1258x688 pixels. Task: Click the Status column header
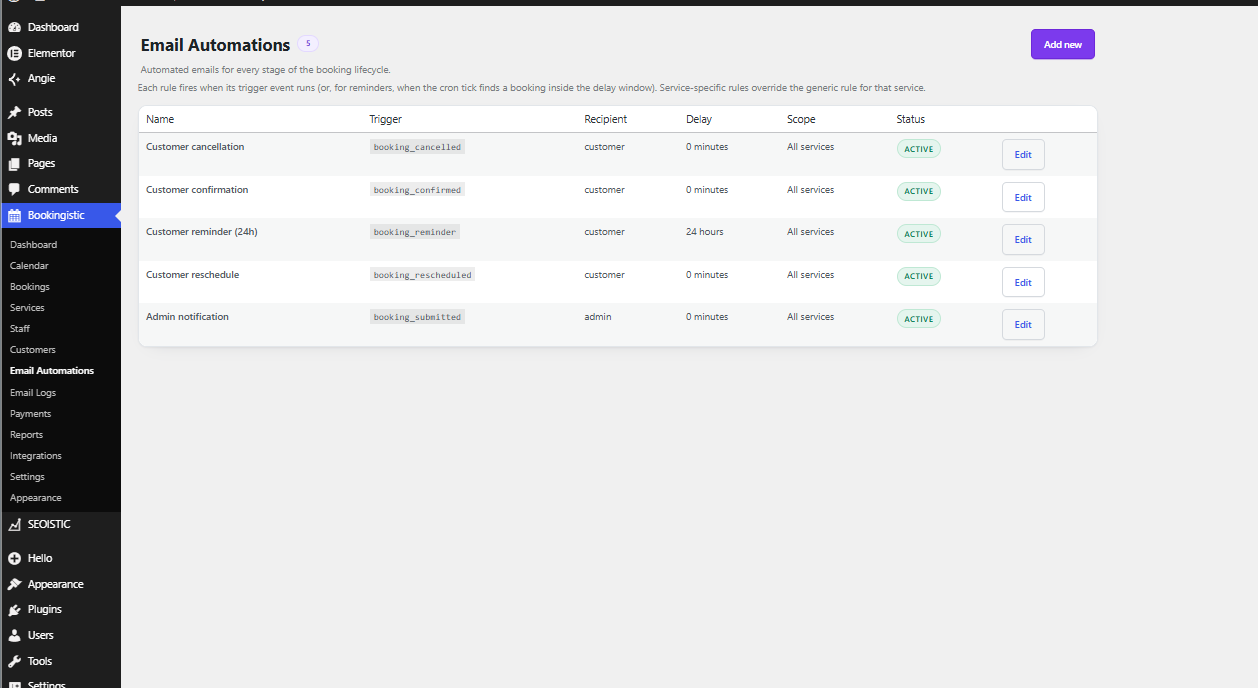[911, 119]
